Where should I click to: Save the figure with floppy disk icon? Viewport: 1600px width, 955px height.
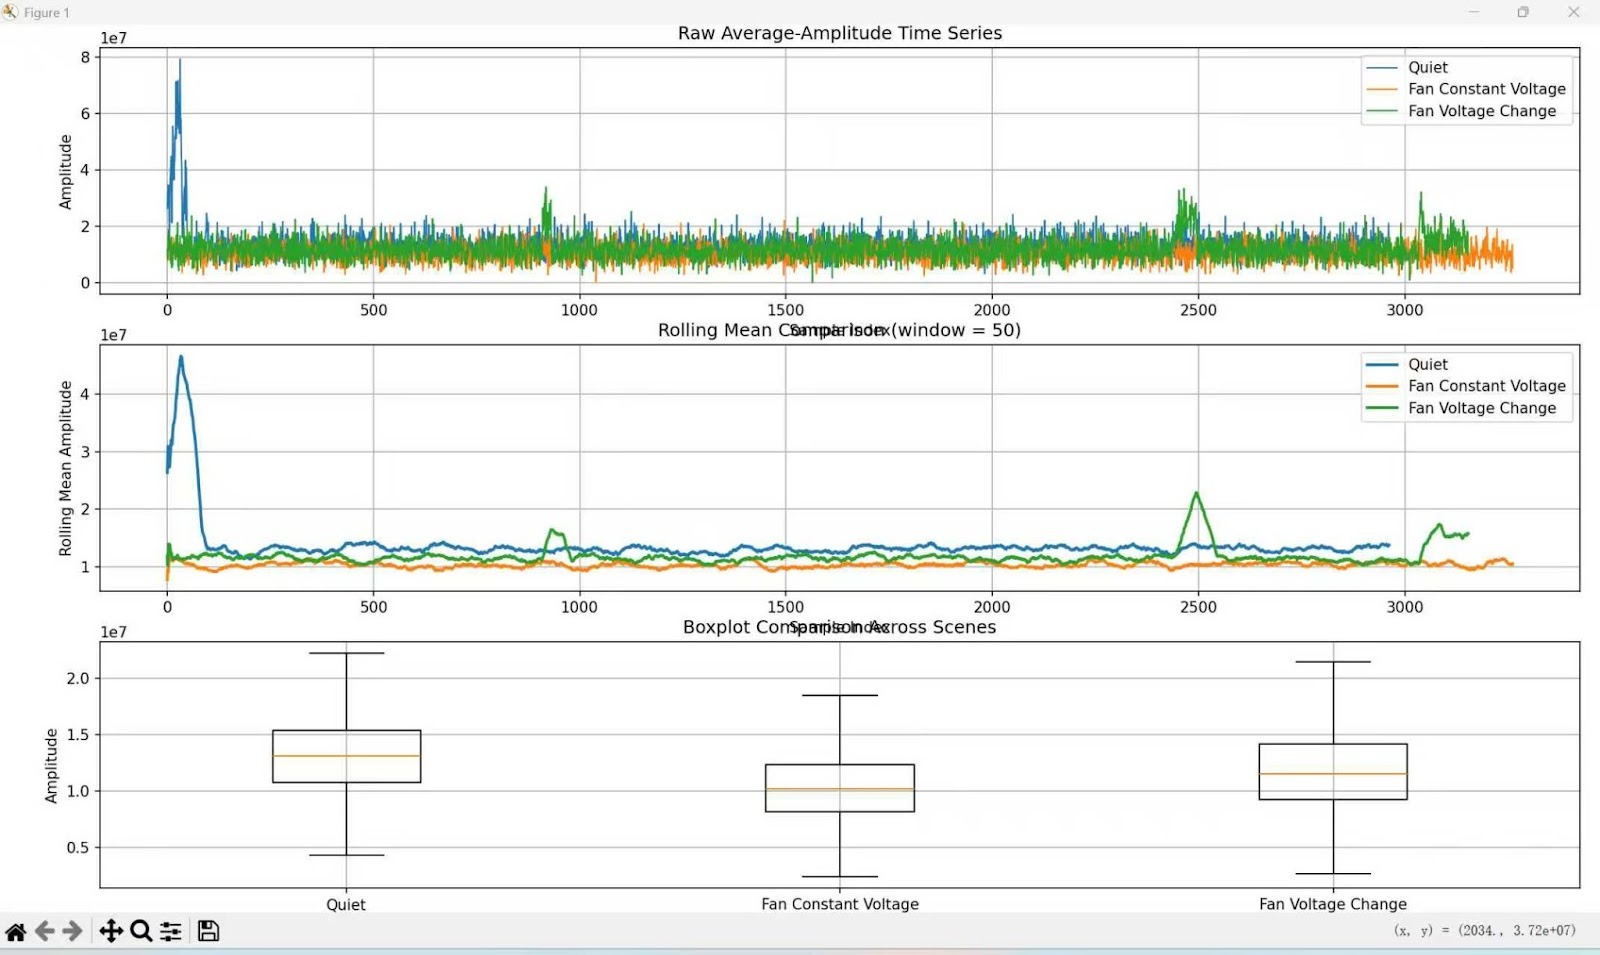[208, 932]
